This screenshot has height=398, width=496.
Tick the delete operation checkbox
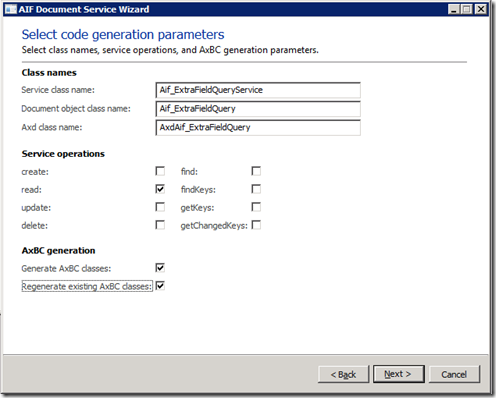tap(160, 225)
